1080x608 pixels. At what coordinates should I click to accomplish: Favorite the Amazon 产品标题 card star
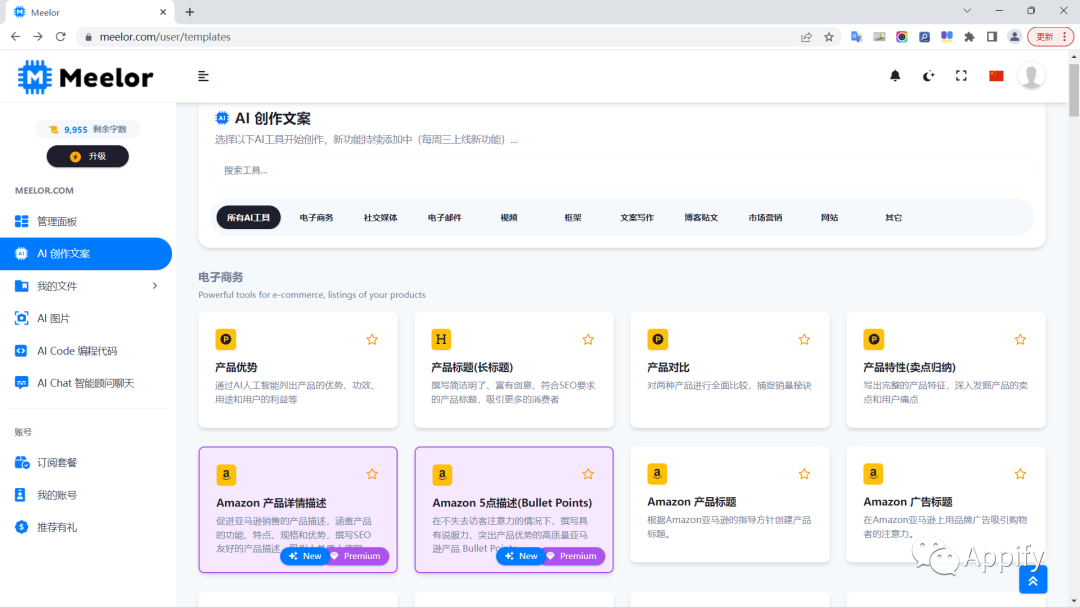pyautogui.click(x=804, y=474)
